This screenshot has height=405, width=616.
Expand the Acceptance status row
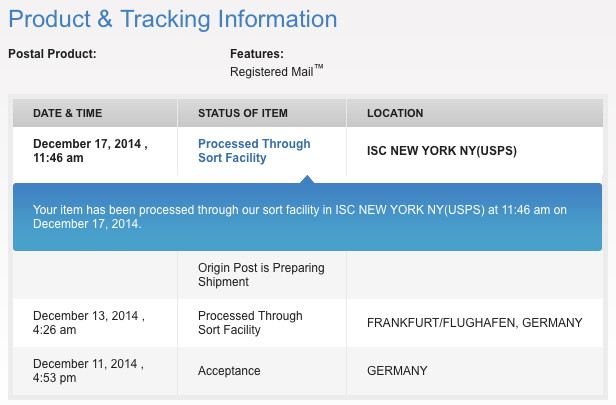click(x=229, y=371)
